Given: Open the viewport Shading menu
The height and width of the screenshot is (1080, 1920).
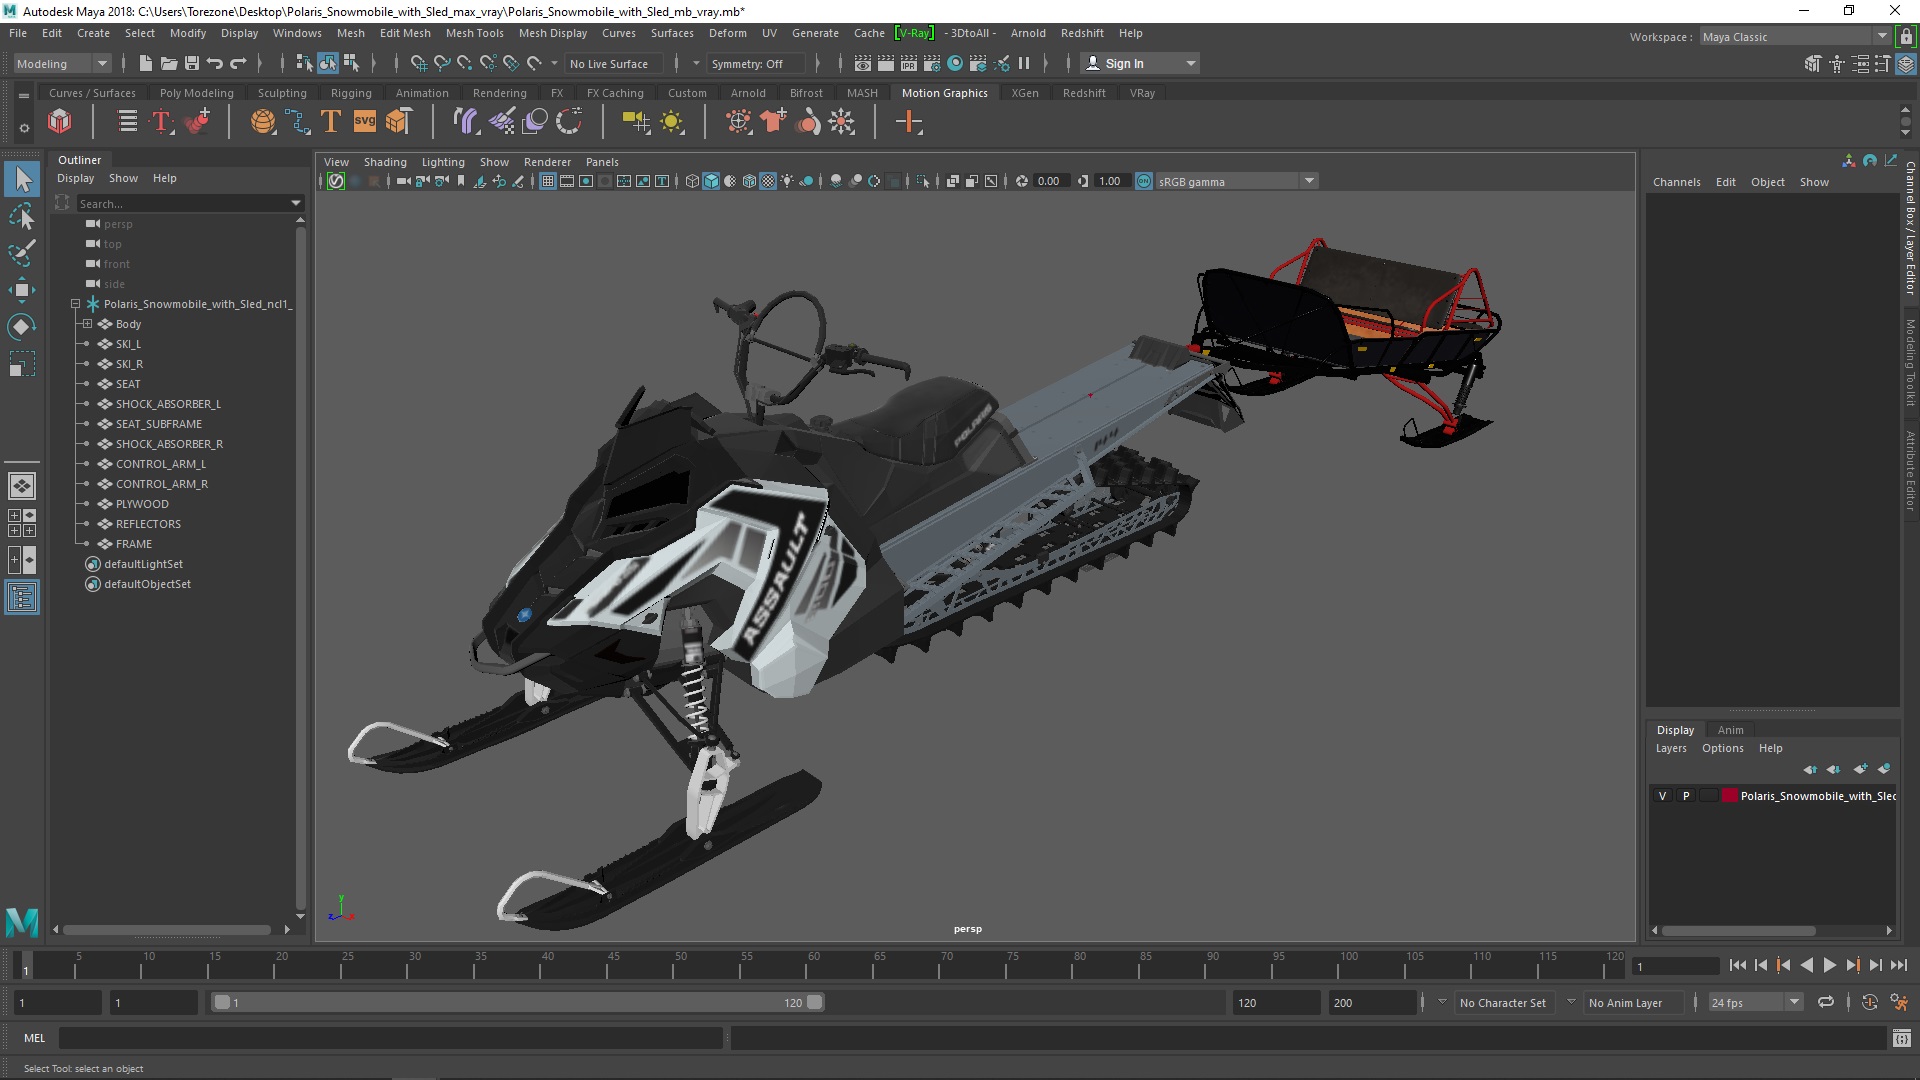Looking at the screenshot, I should pos(385,162).
